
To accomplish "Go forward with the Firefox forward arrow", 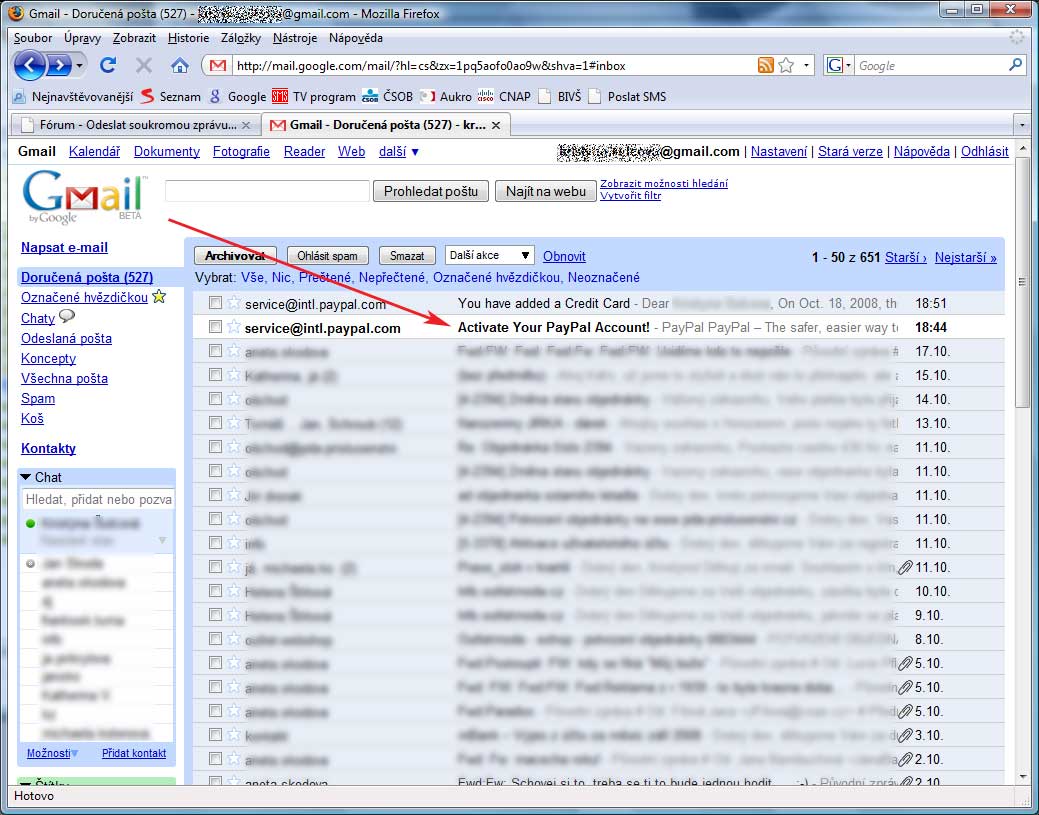I will [58, 65].
